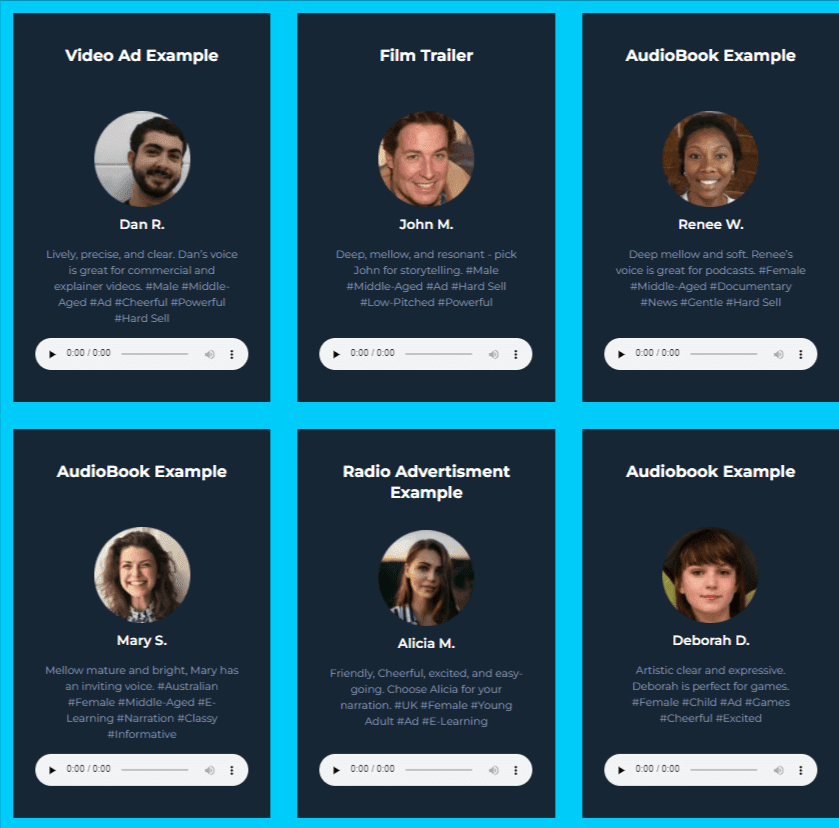Mute Renee W.'s audio player
Viewport: 839px width, 828px height.
tap(779, 354)
